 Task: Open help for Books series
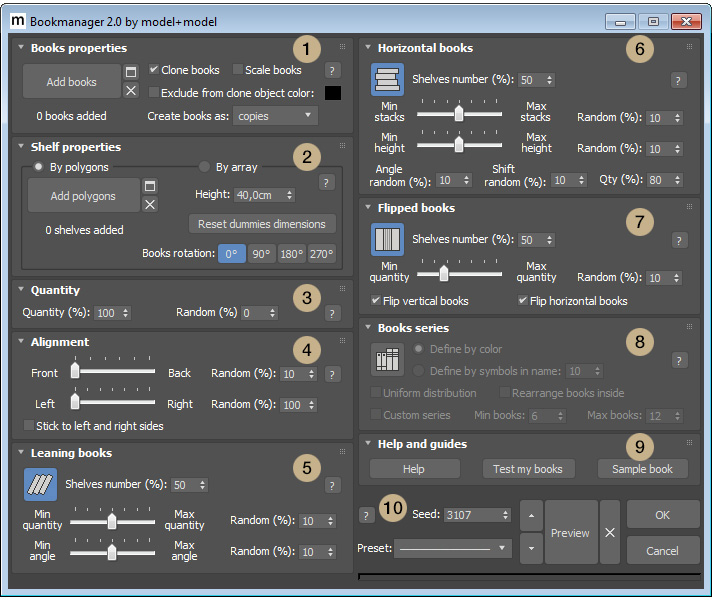click(679, 361)
